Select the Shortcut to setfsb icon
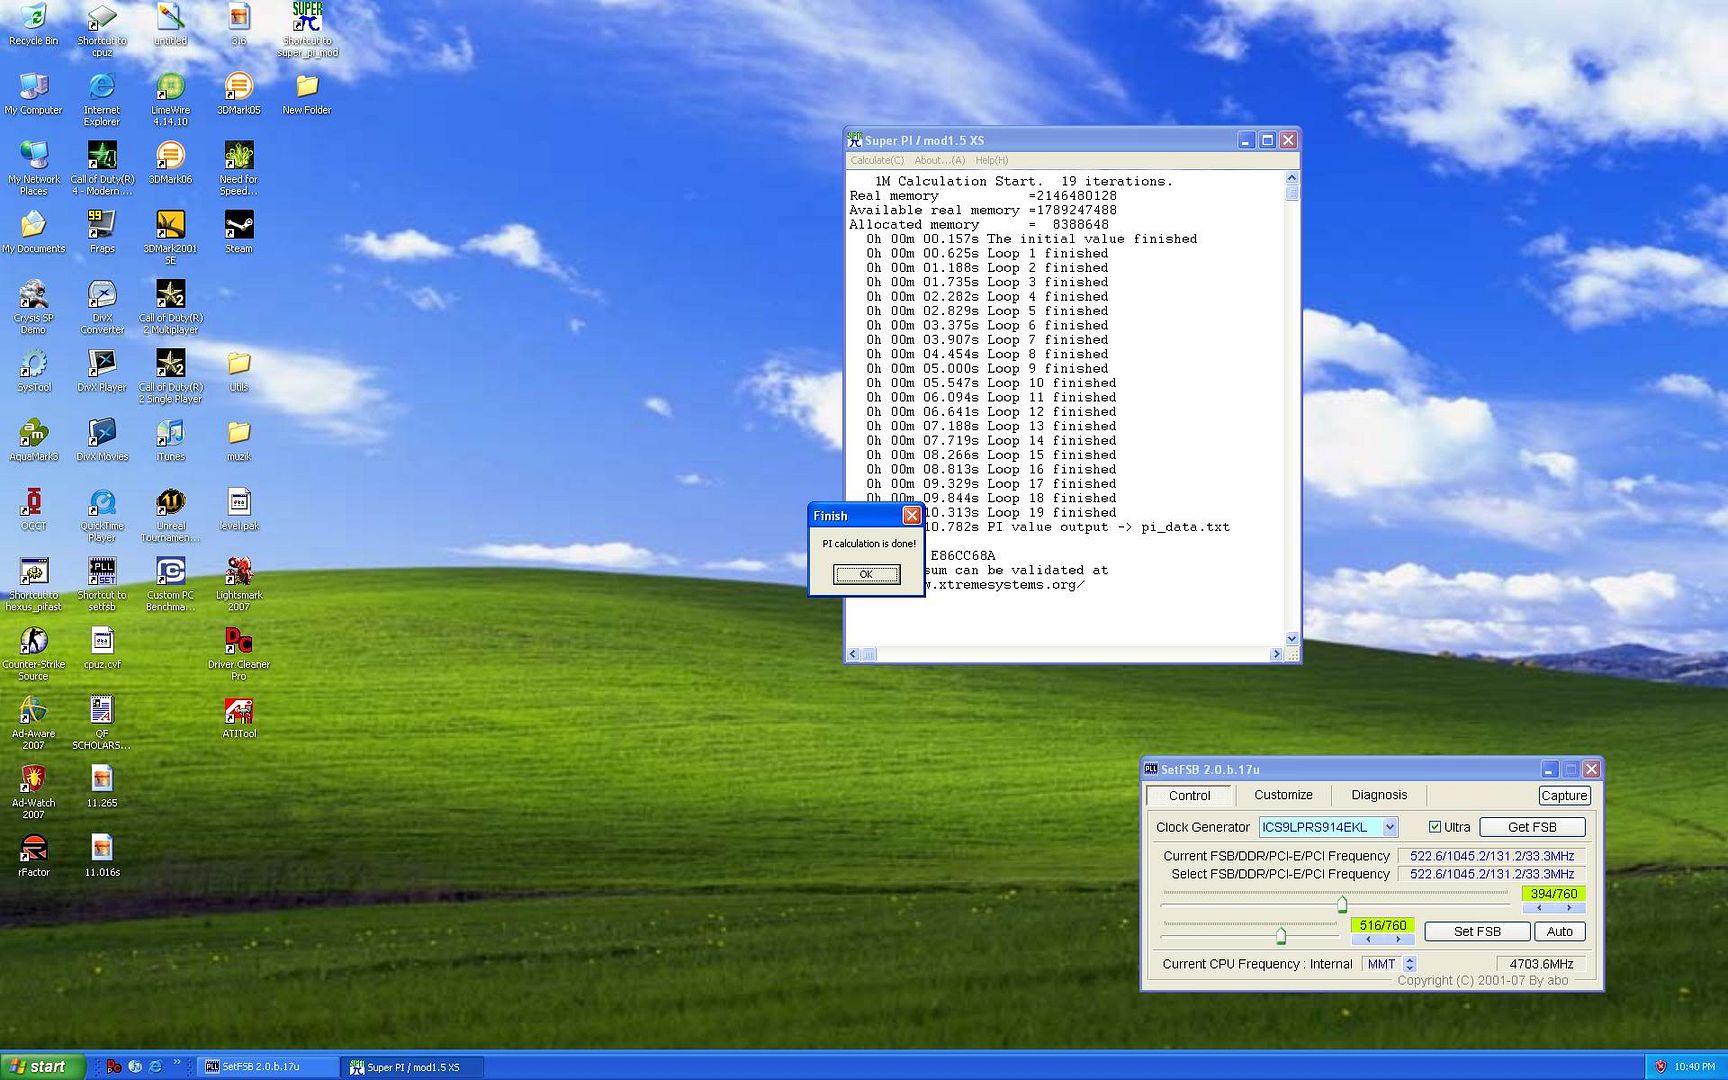1728x1080 pixels. point(102,584)
